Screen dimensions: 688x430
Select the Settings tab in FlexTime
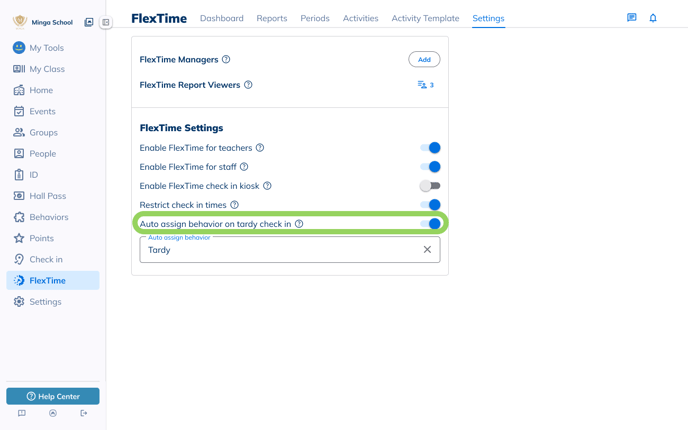point(488,18)
